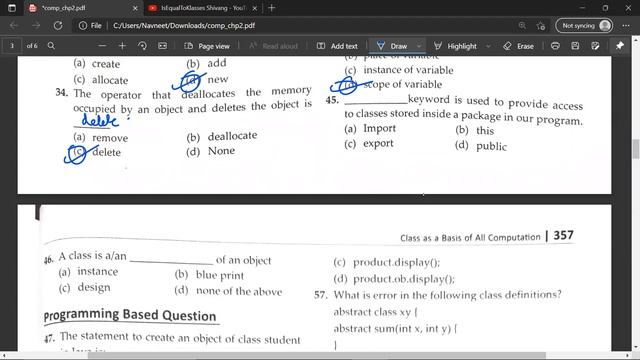Image resolution: width=640 pixels, height=360 pixels.
Task: Click option "(c) export" in question 45
Action: tap(369, 144)
